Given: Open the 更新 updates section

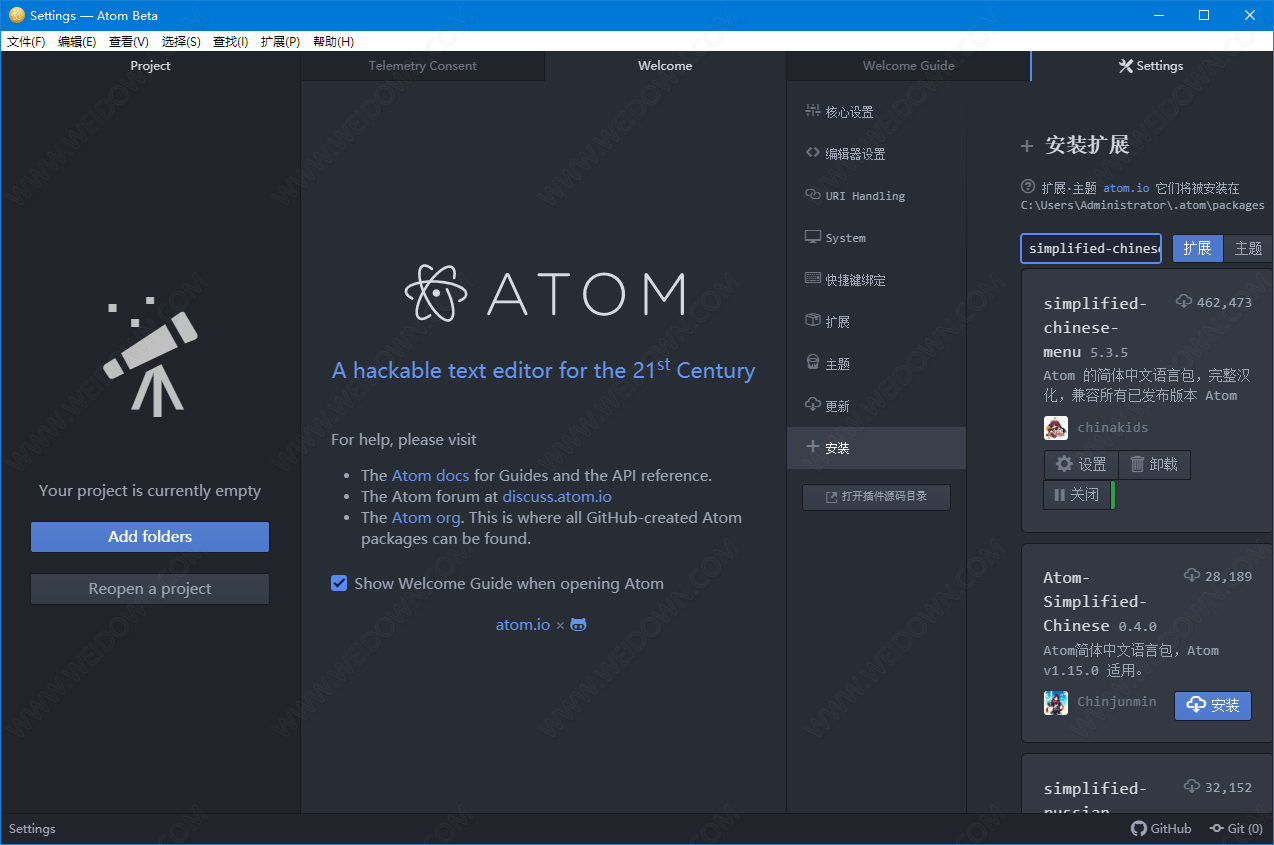Looking at the screenshot, I should 876,406.
